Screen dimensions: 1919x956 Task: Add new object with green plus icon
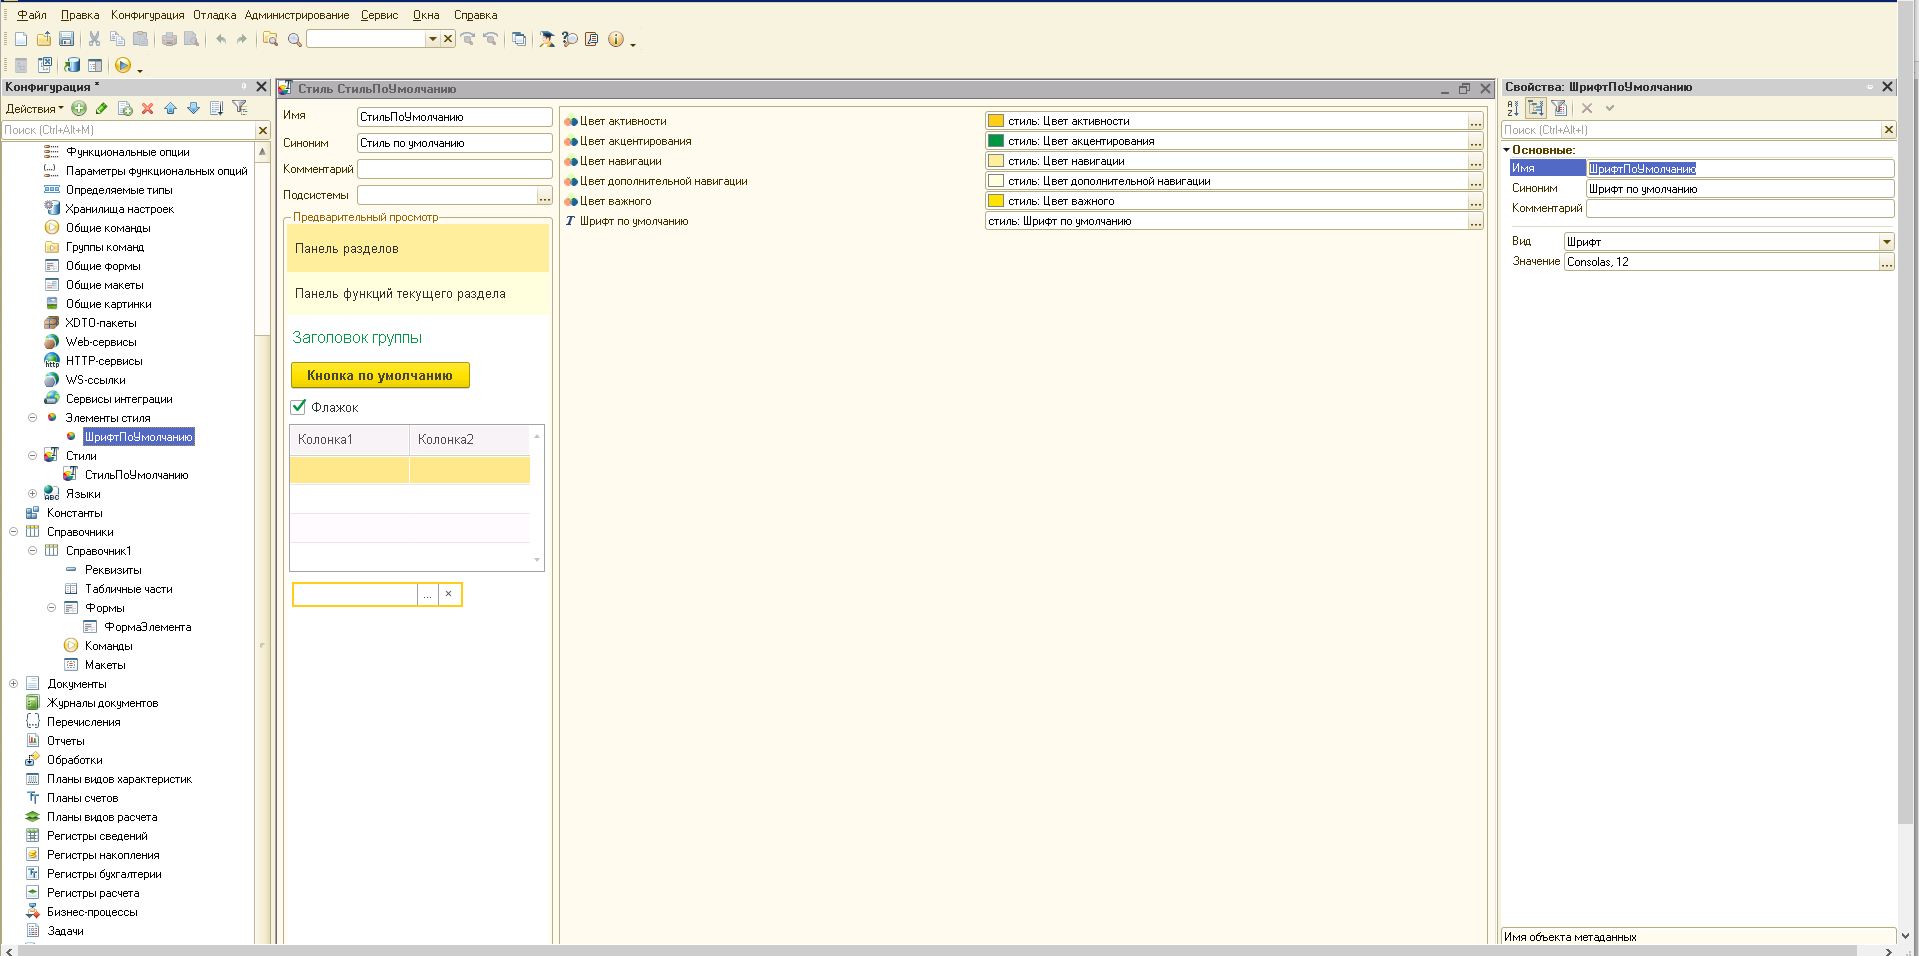[x=79, y=108]
